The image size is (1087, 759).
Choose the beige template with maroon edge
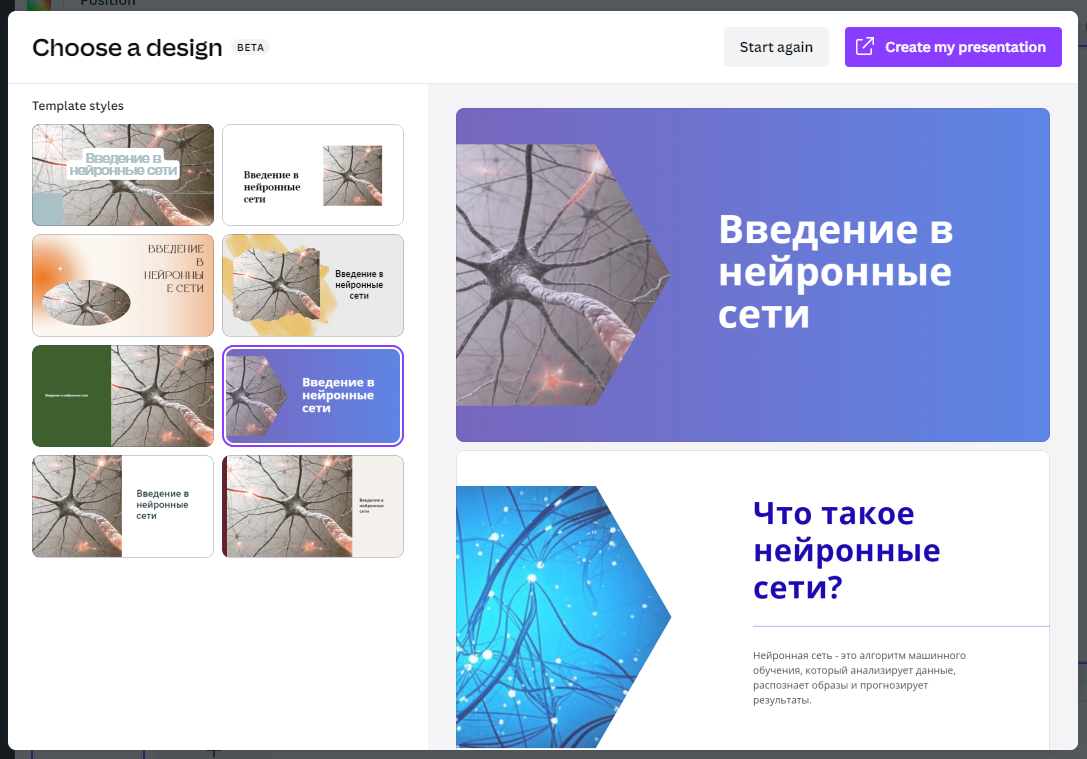tap(312, 506)
